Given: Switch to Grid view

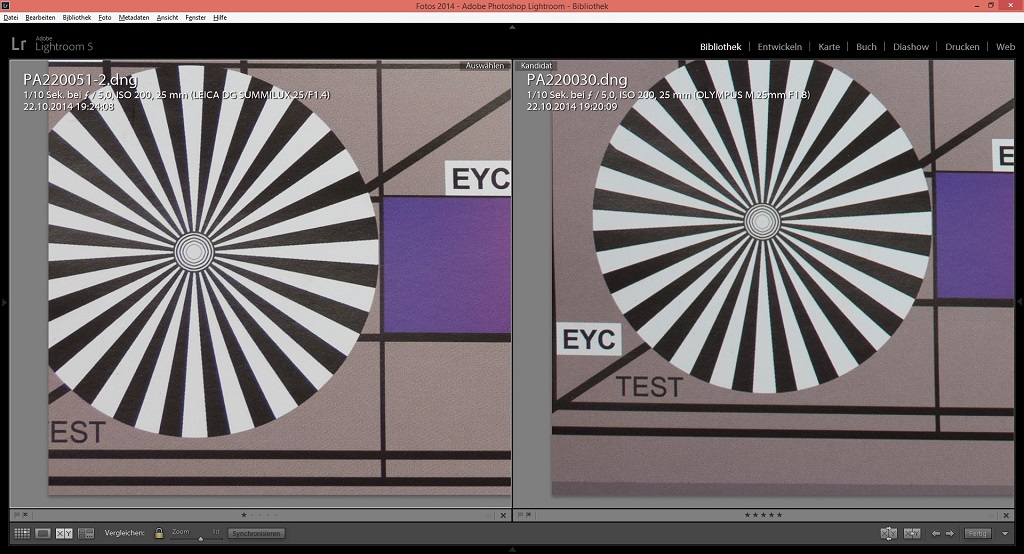Looking at the screenshot, I should click(21, 533).
